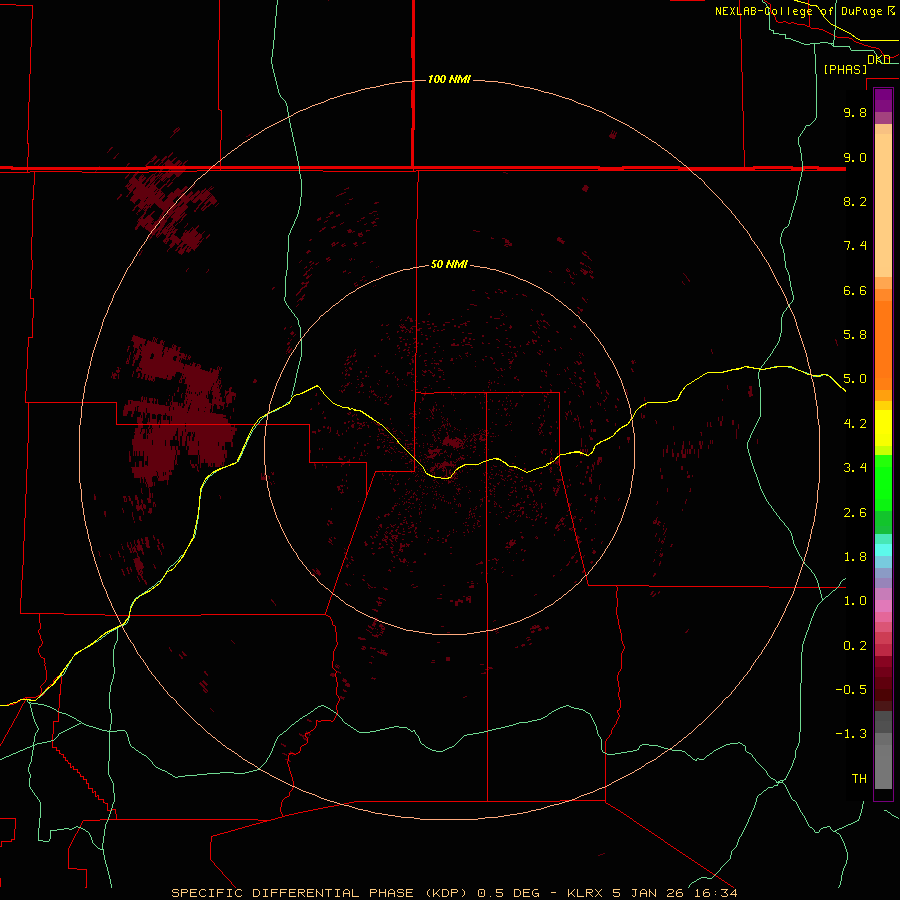Click the 6.6 color scale value
The height and width of the screenshot is (900, 900).
click(x=855, y=290)
